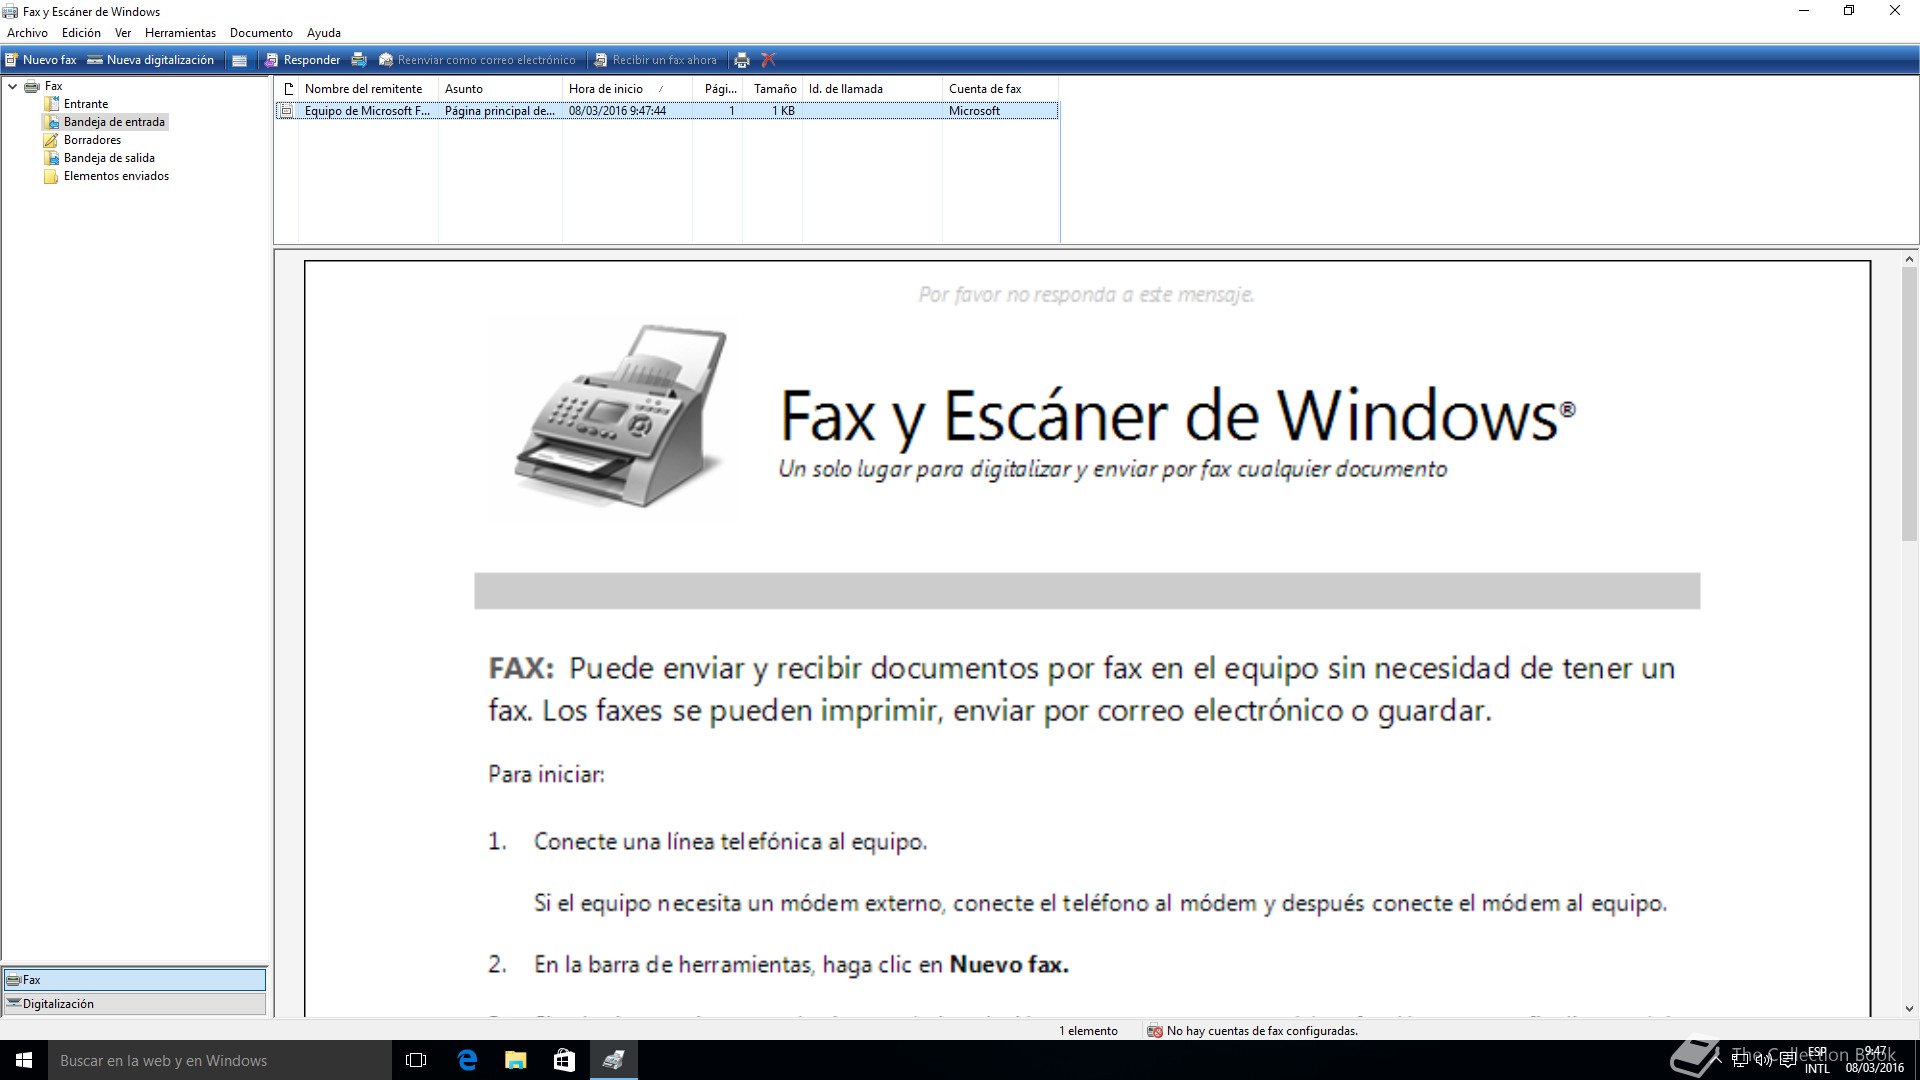The image size is (1920, 1080).
Task: Sort by Asunto column header
Action: tap(500, 89)
